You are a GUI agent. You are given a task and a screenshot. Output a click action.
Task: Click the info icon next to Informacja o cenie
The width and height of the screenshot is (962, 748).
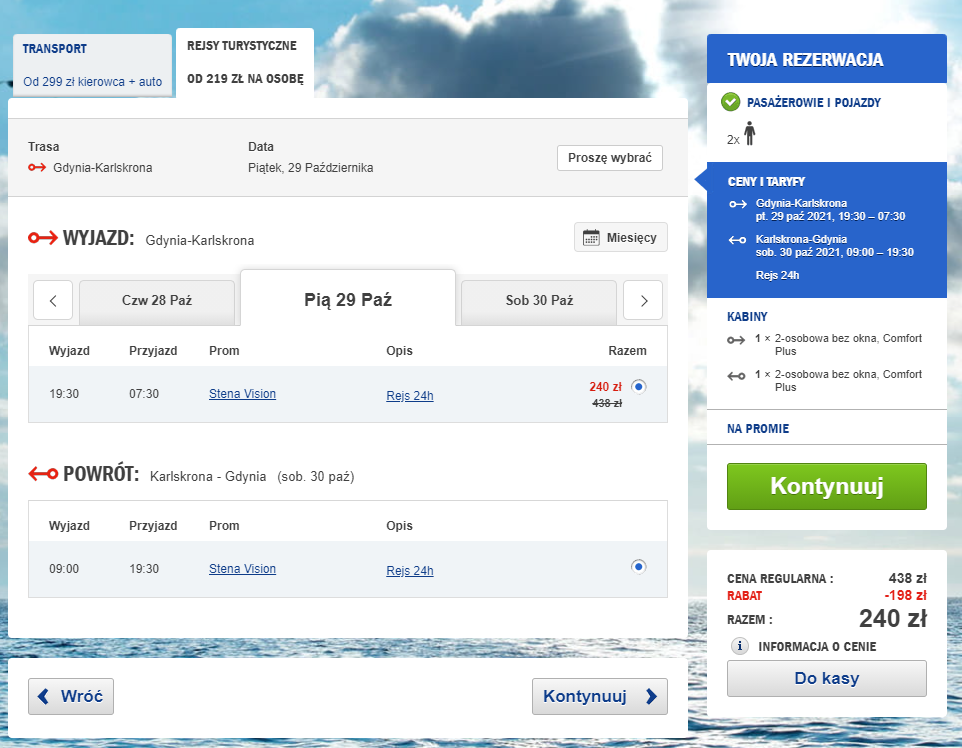pos(740,646)
